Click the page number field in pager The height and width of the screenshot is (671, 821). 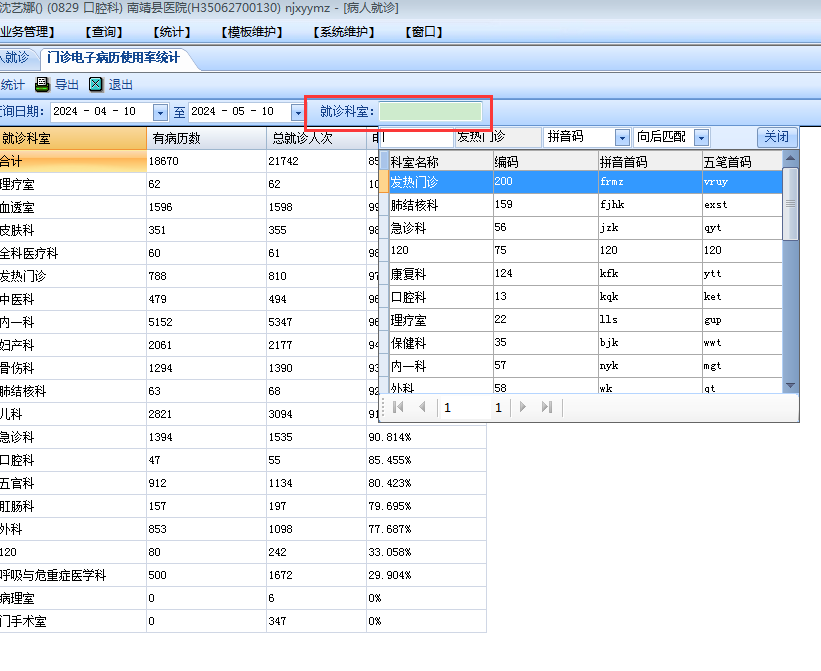[x=464, y=407]
